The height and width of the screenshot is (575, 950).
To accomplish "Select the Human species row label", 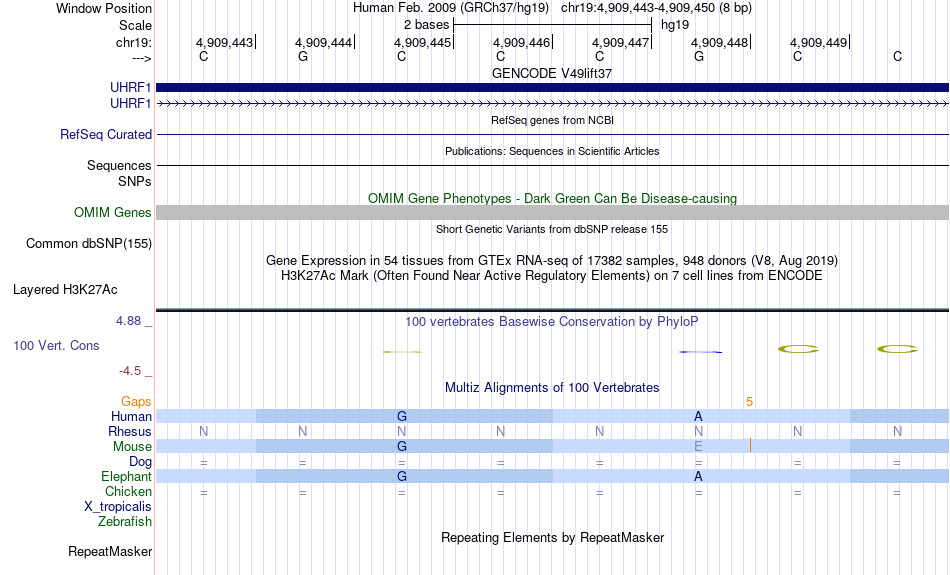I will point(131,416).
